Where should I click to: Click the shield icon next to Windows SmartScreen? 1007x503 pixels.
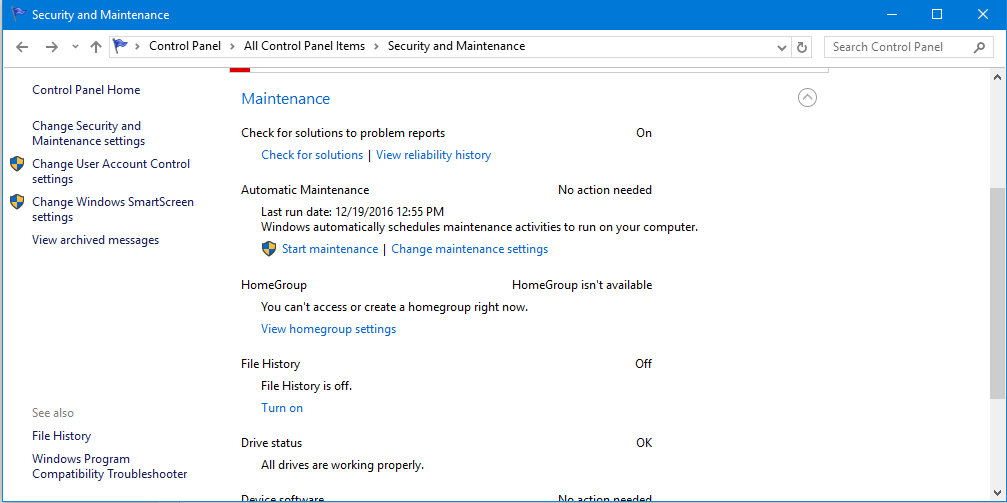[17, 202]
